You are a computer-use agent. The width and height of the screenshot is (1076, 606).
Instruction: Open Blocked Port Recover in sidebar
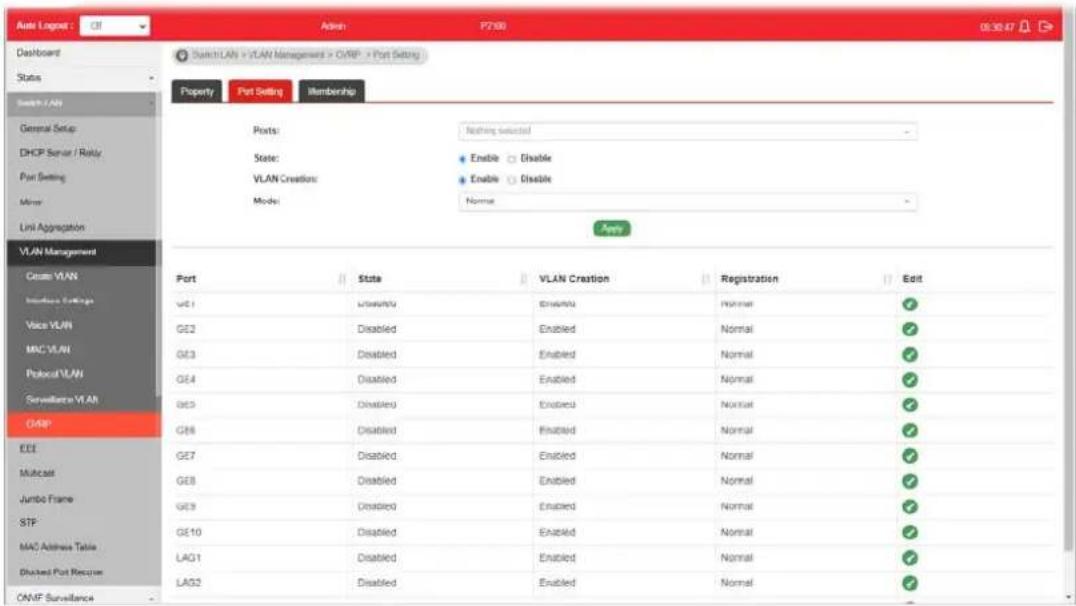pyautogui.click(x=61, y=572)
